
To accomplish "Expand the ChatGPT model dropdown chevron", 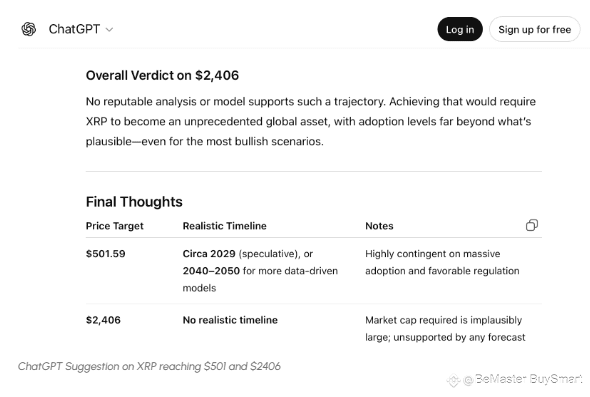I will coord(109,30).
